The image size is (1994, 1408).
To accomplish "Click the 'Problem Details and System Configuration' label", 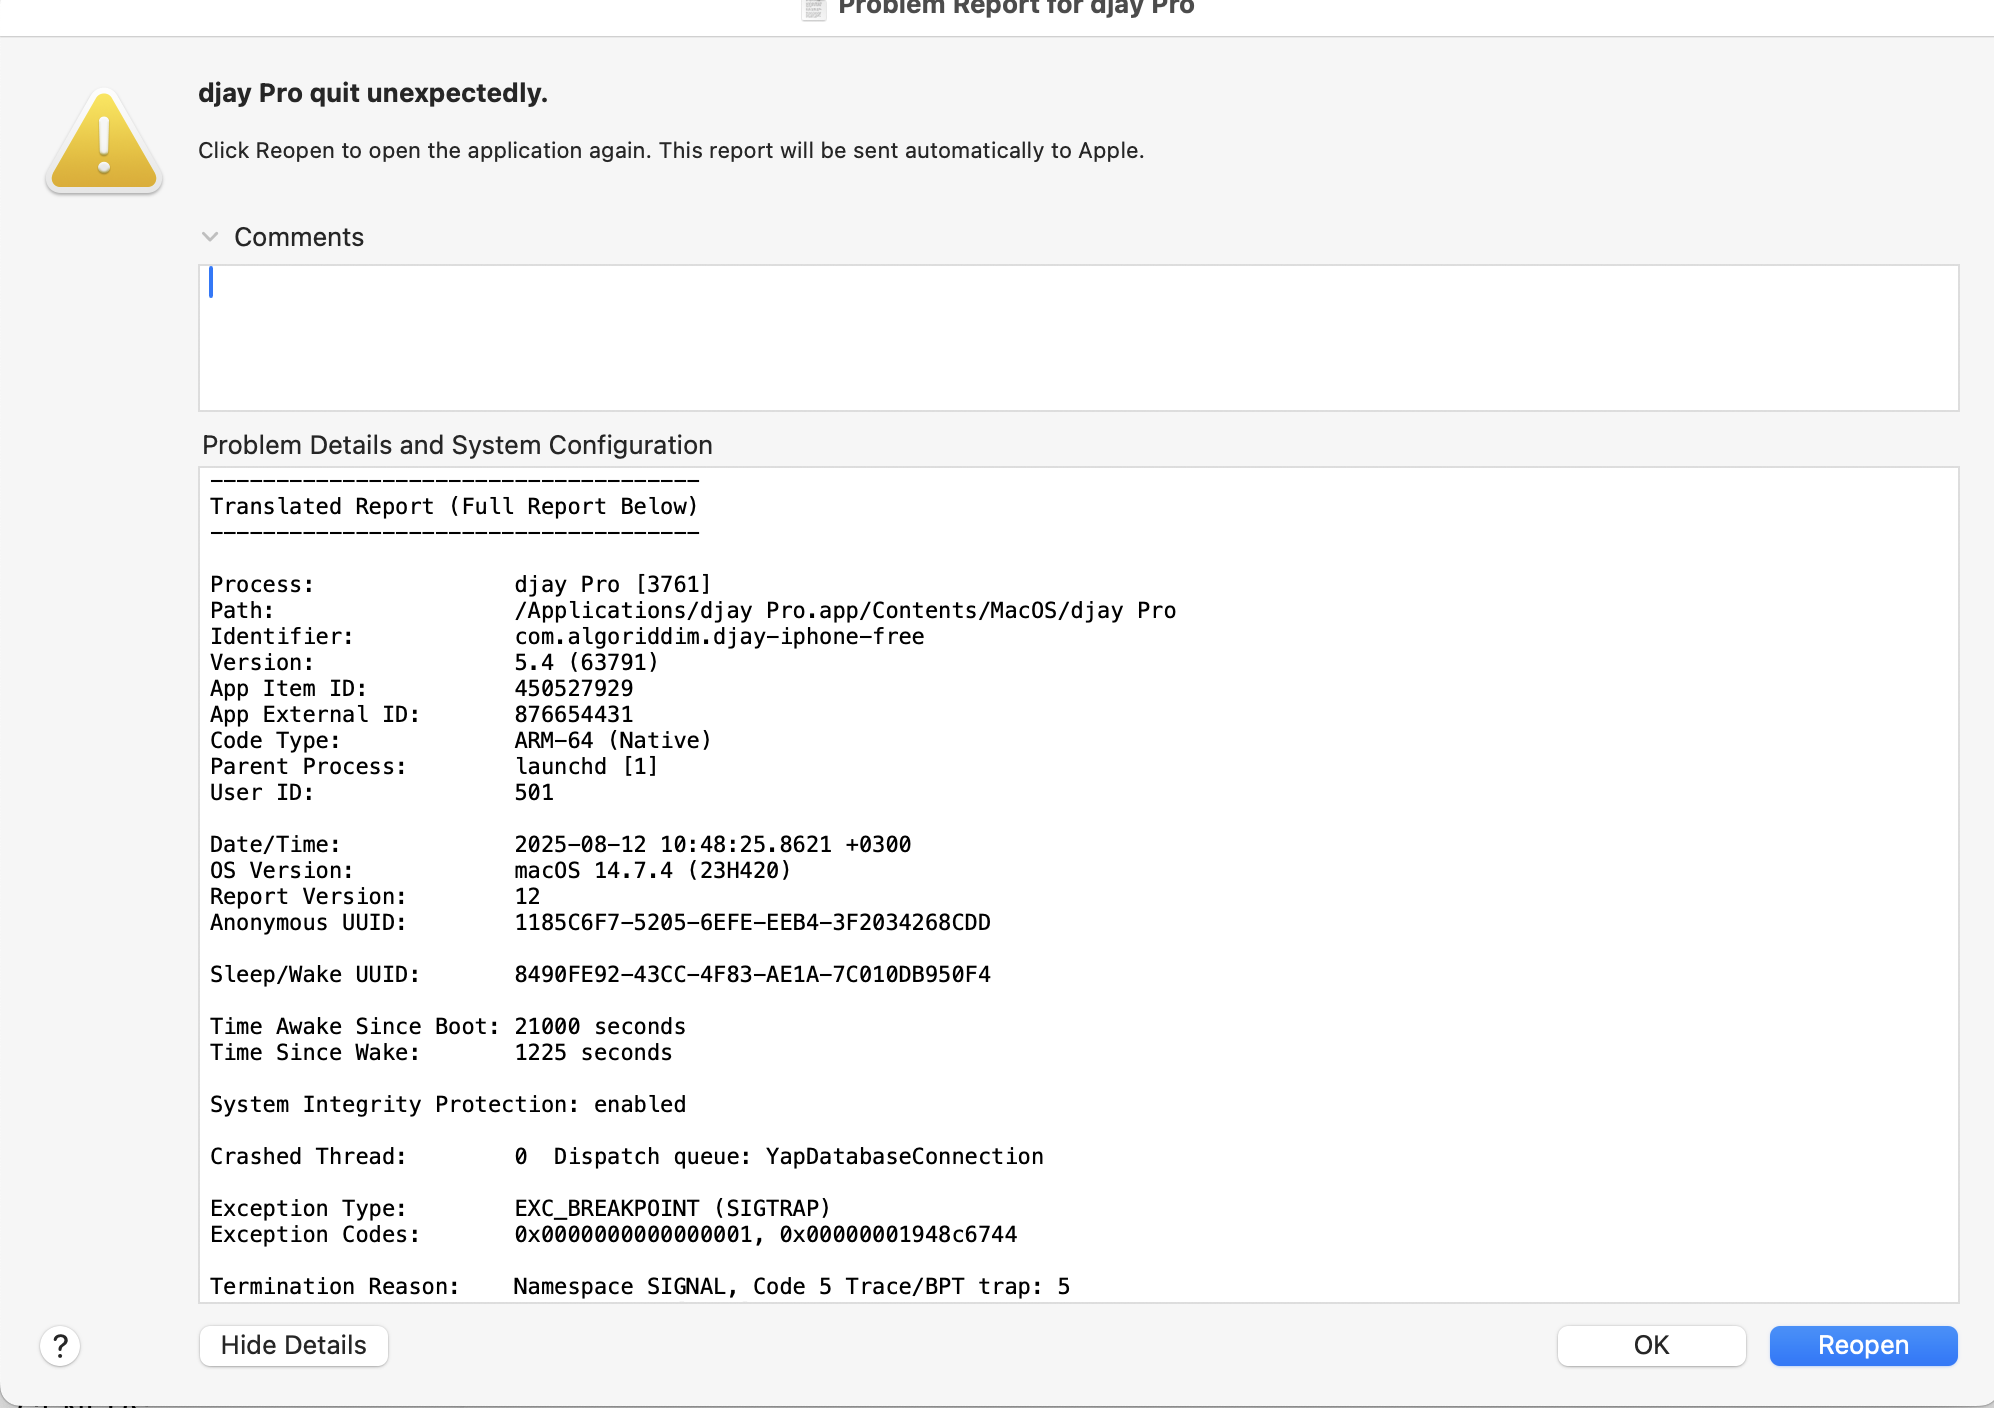I will point(457,445).
